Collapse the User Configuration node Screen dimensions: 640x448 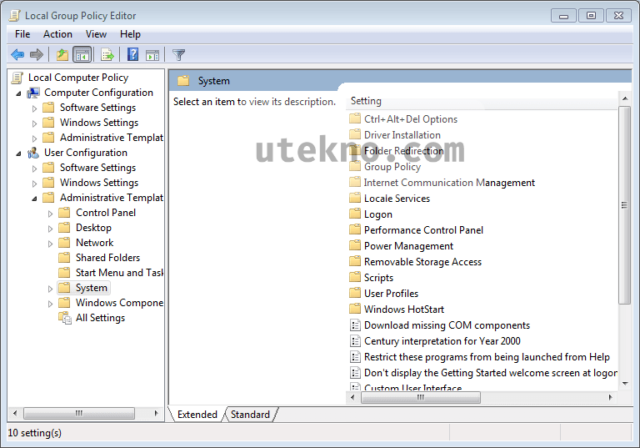pos(19,154)
